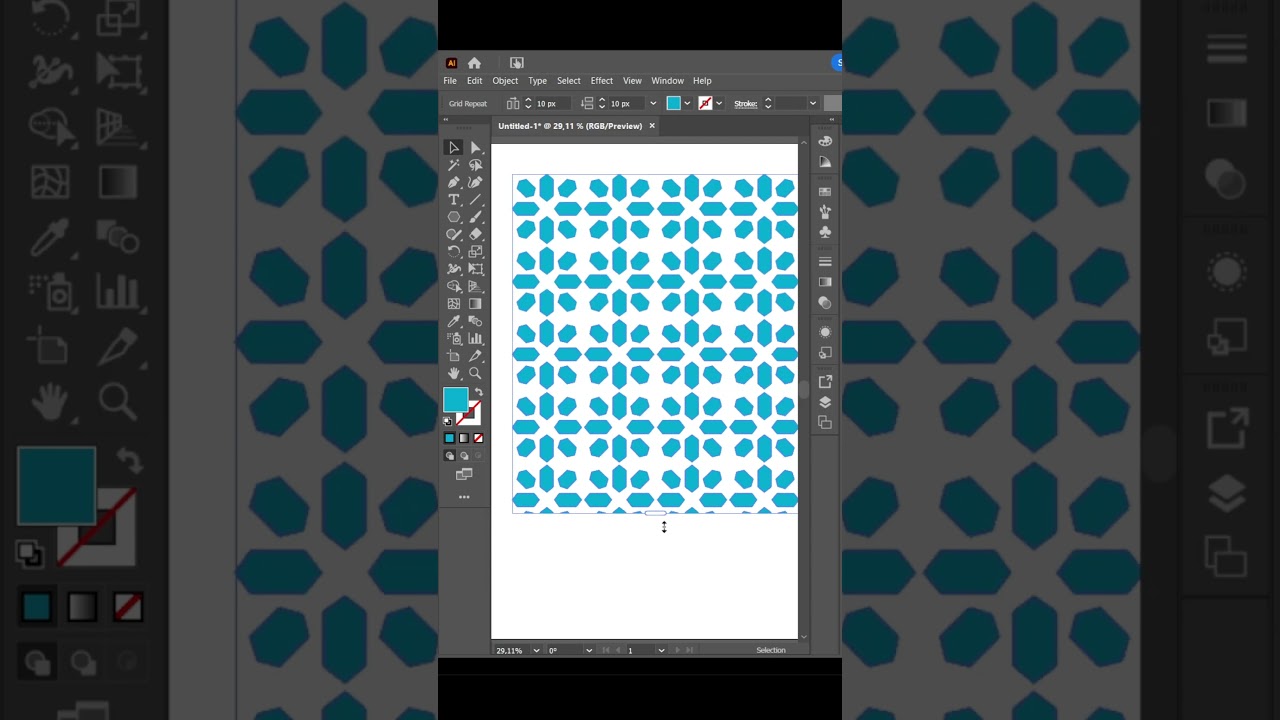
Task: Select the Eyedropper tool
Action: [x=454, y=321]
